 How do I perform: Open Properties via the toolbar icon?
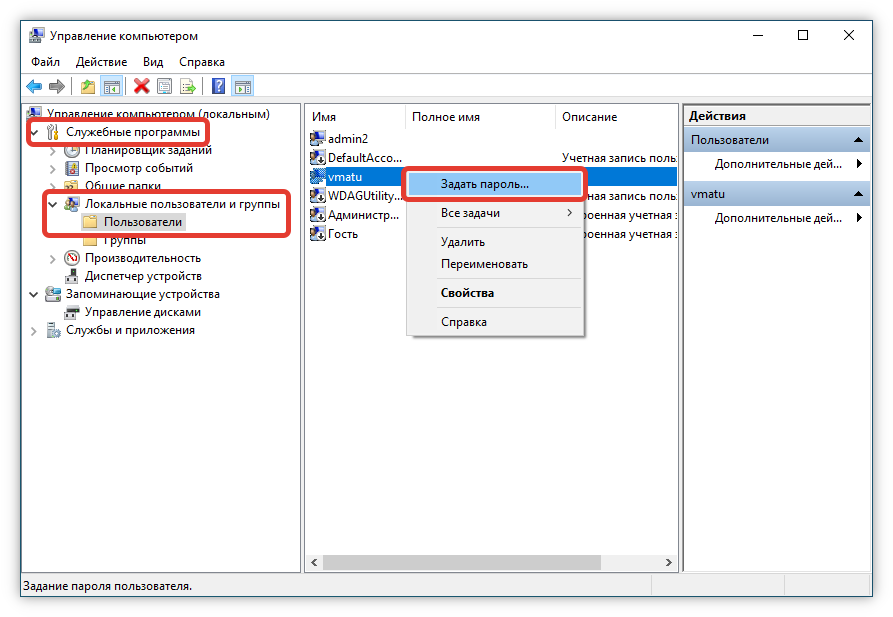coord(164,87)
